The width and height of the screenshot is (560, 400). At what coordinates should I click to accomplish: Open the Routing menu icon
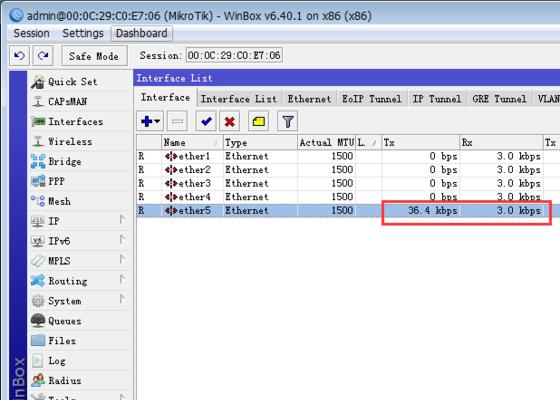point(38,281)
